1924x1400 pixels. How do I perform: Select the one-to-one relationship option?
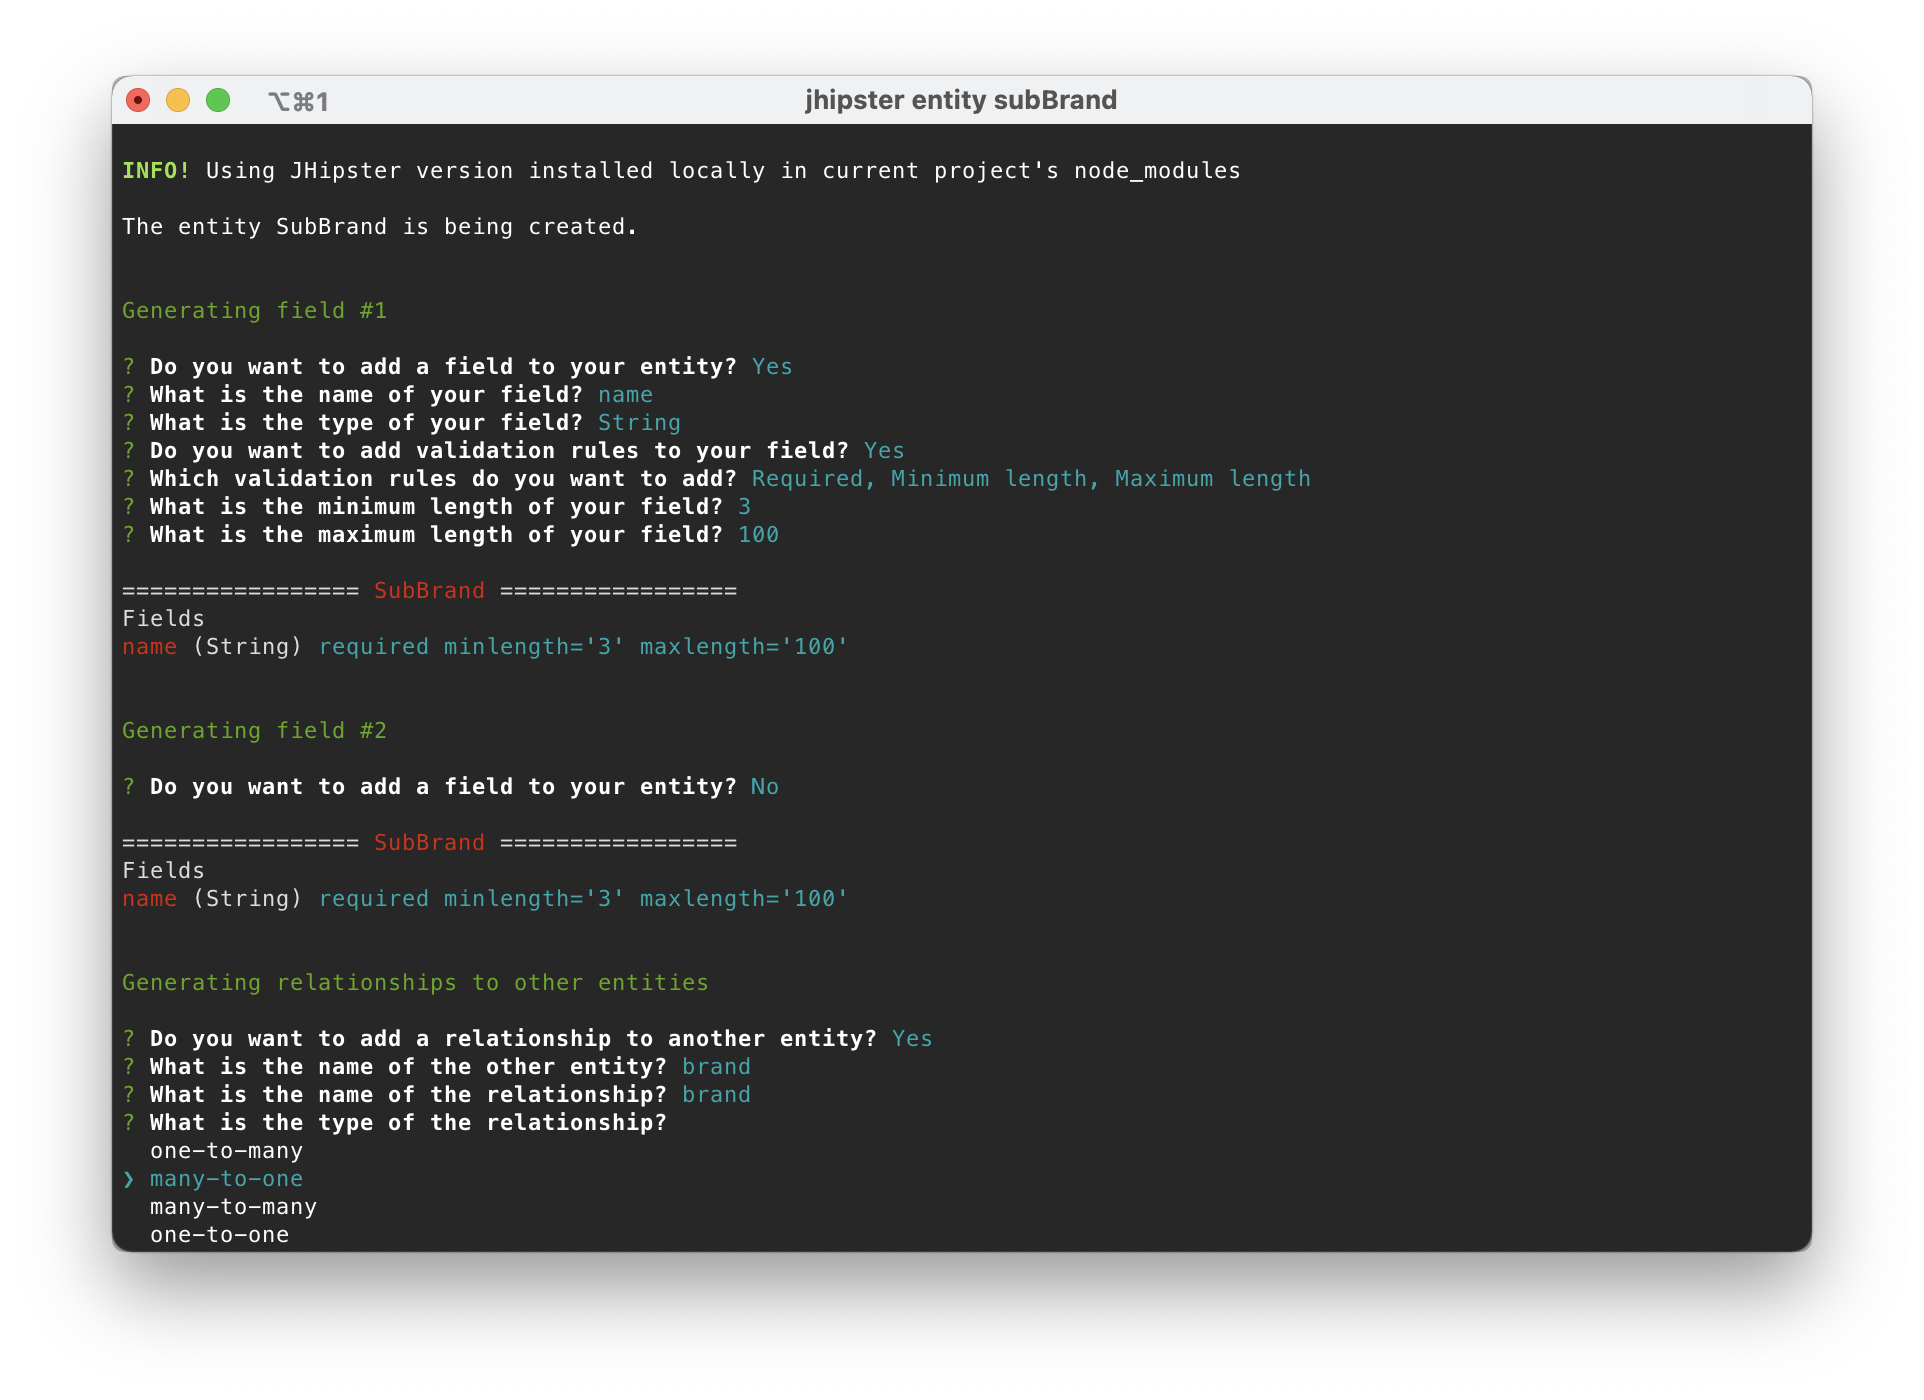coord(219,1235)
